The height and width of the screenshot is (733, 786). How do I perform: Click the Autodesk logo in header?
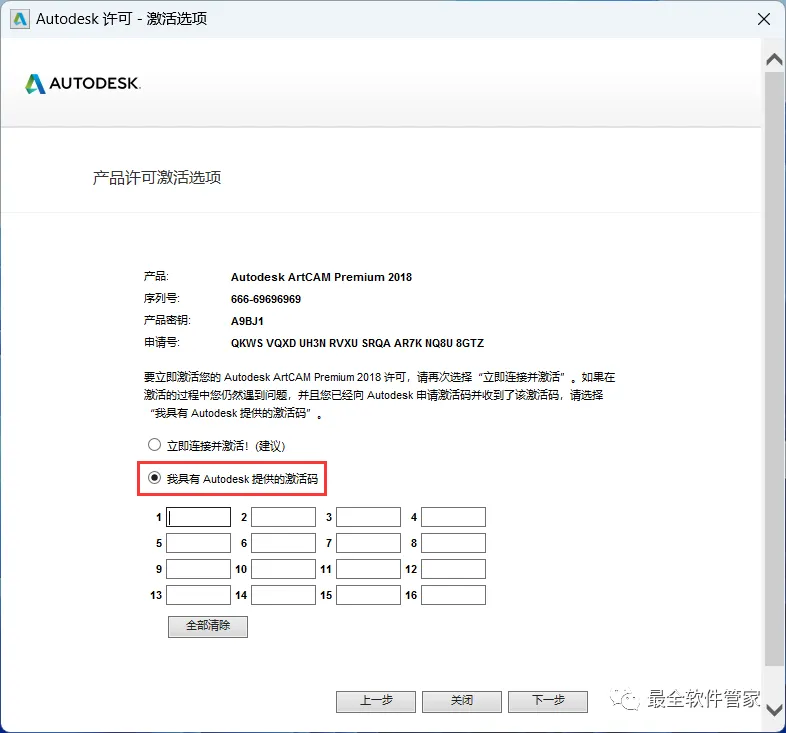(x=83, y=84)
